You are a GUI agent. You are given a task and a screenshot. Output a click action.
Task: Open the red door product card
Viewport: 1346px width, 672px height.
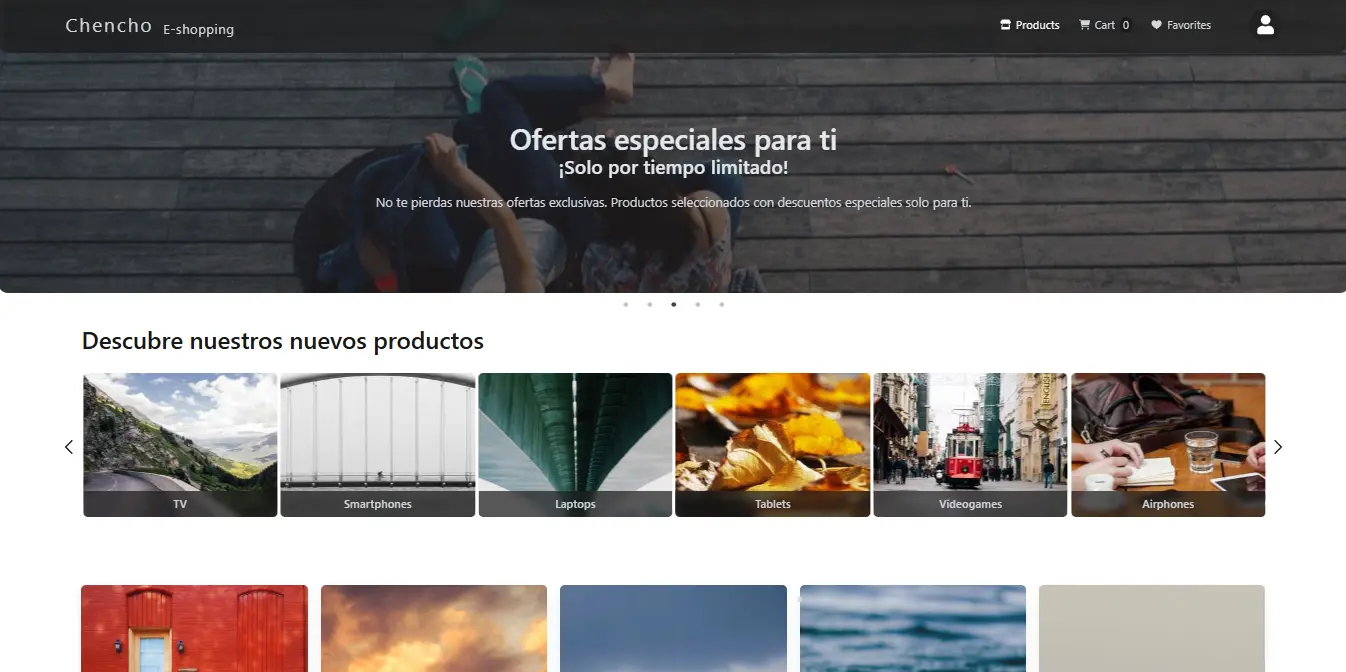pyautogui.click(x=194, y=628)
